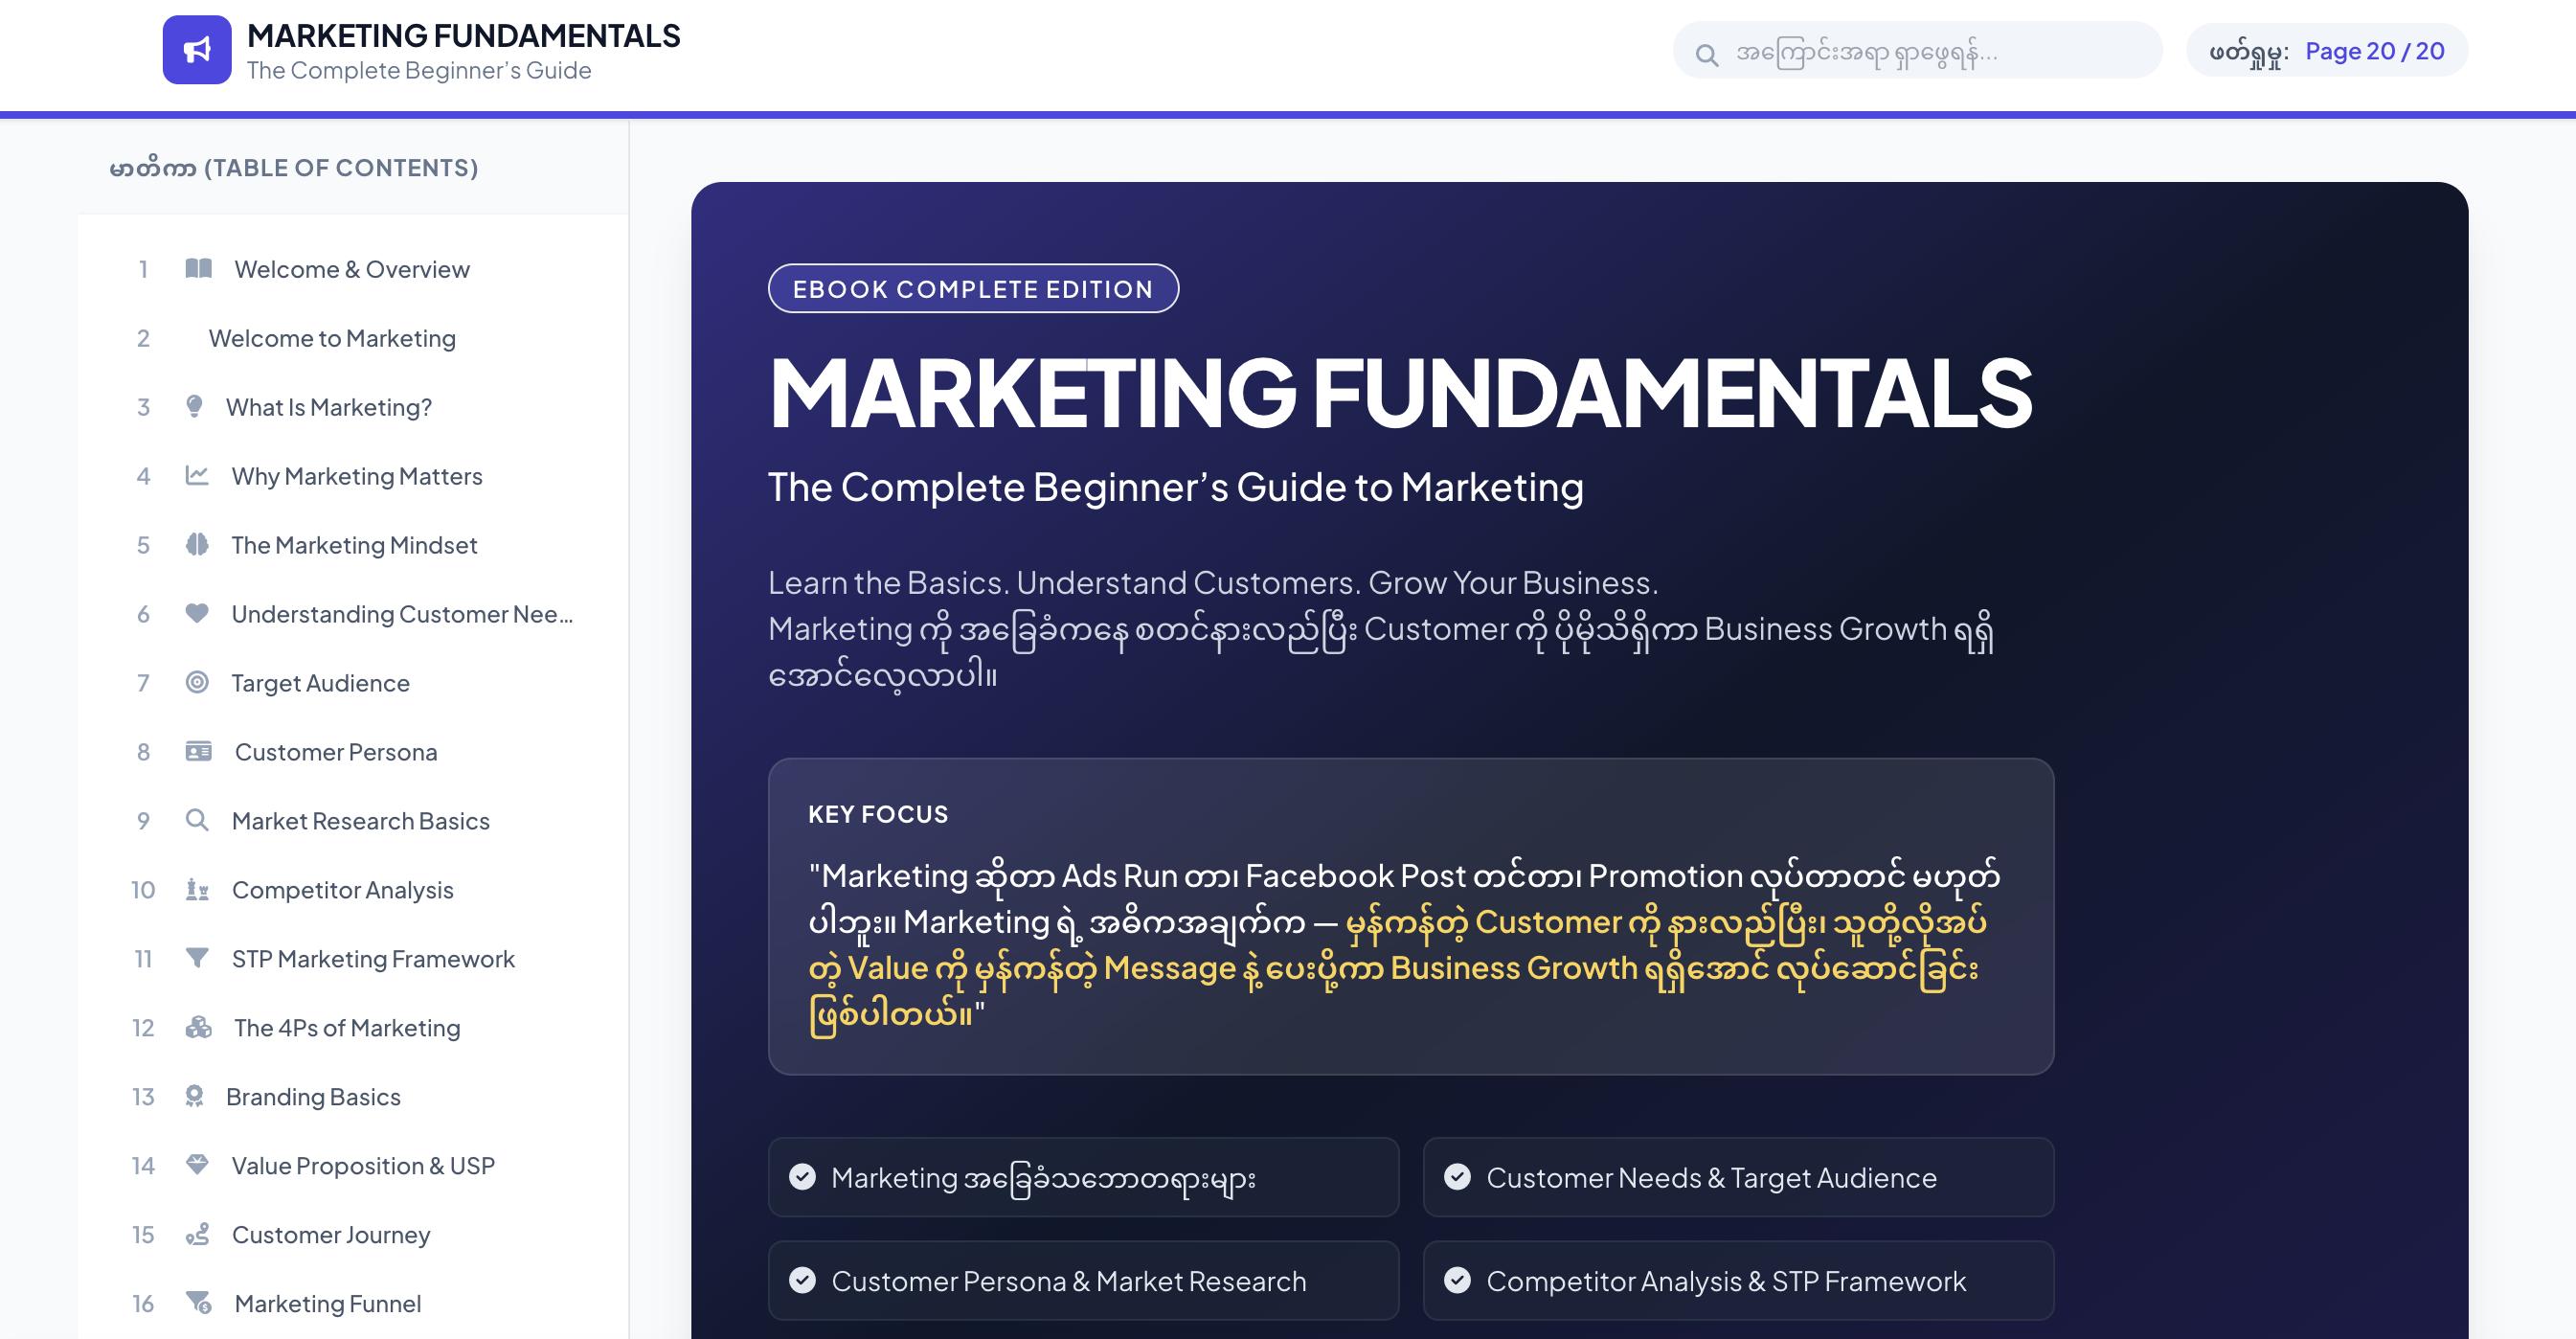The width and height of the screenshot is (2576, 1339).
Task: Click the TABLE OF CONTENTS heading
Action: pos(294,167)
